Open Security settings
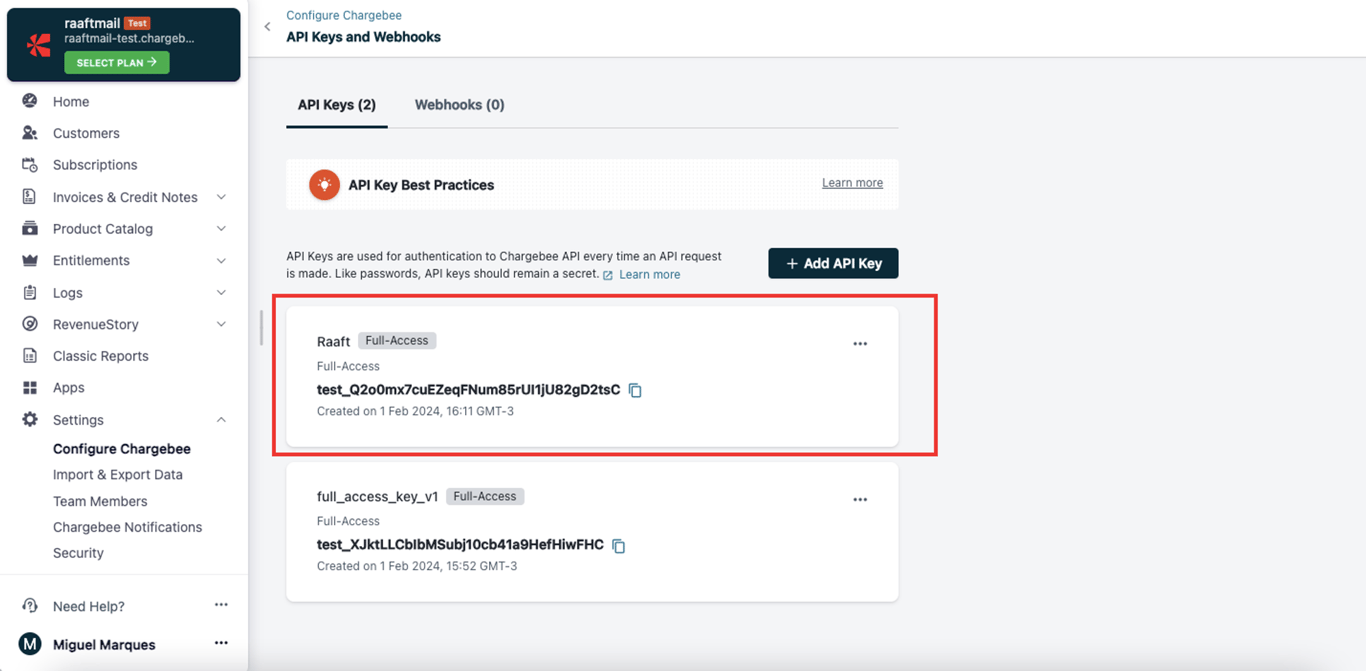The image size is (1366, 671). [x=78, y=553]
